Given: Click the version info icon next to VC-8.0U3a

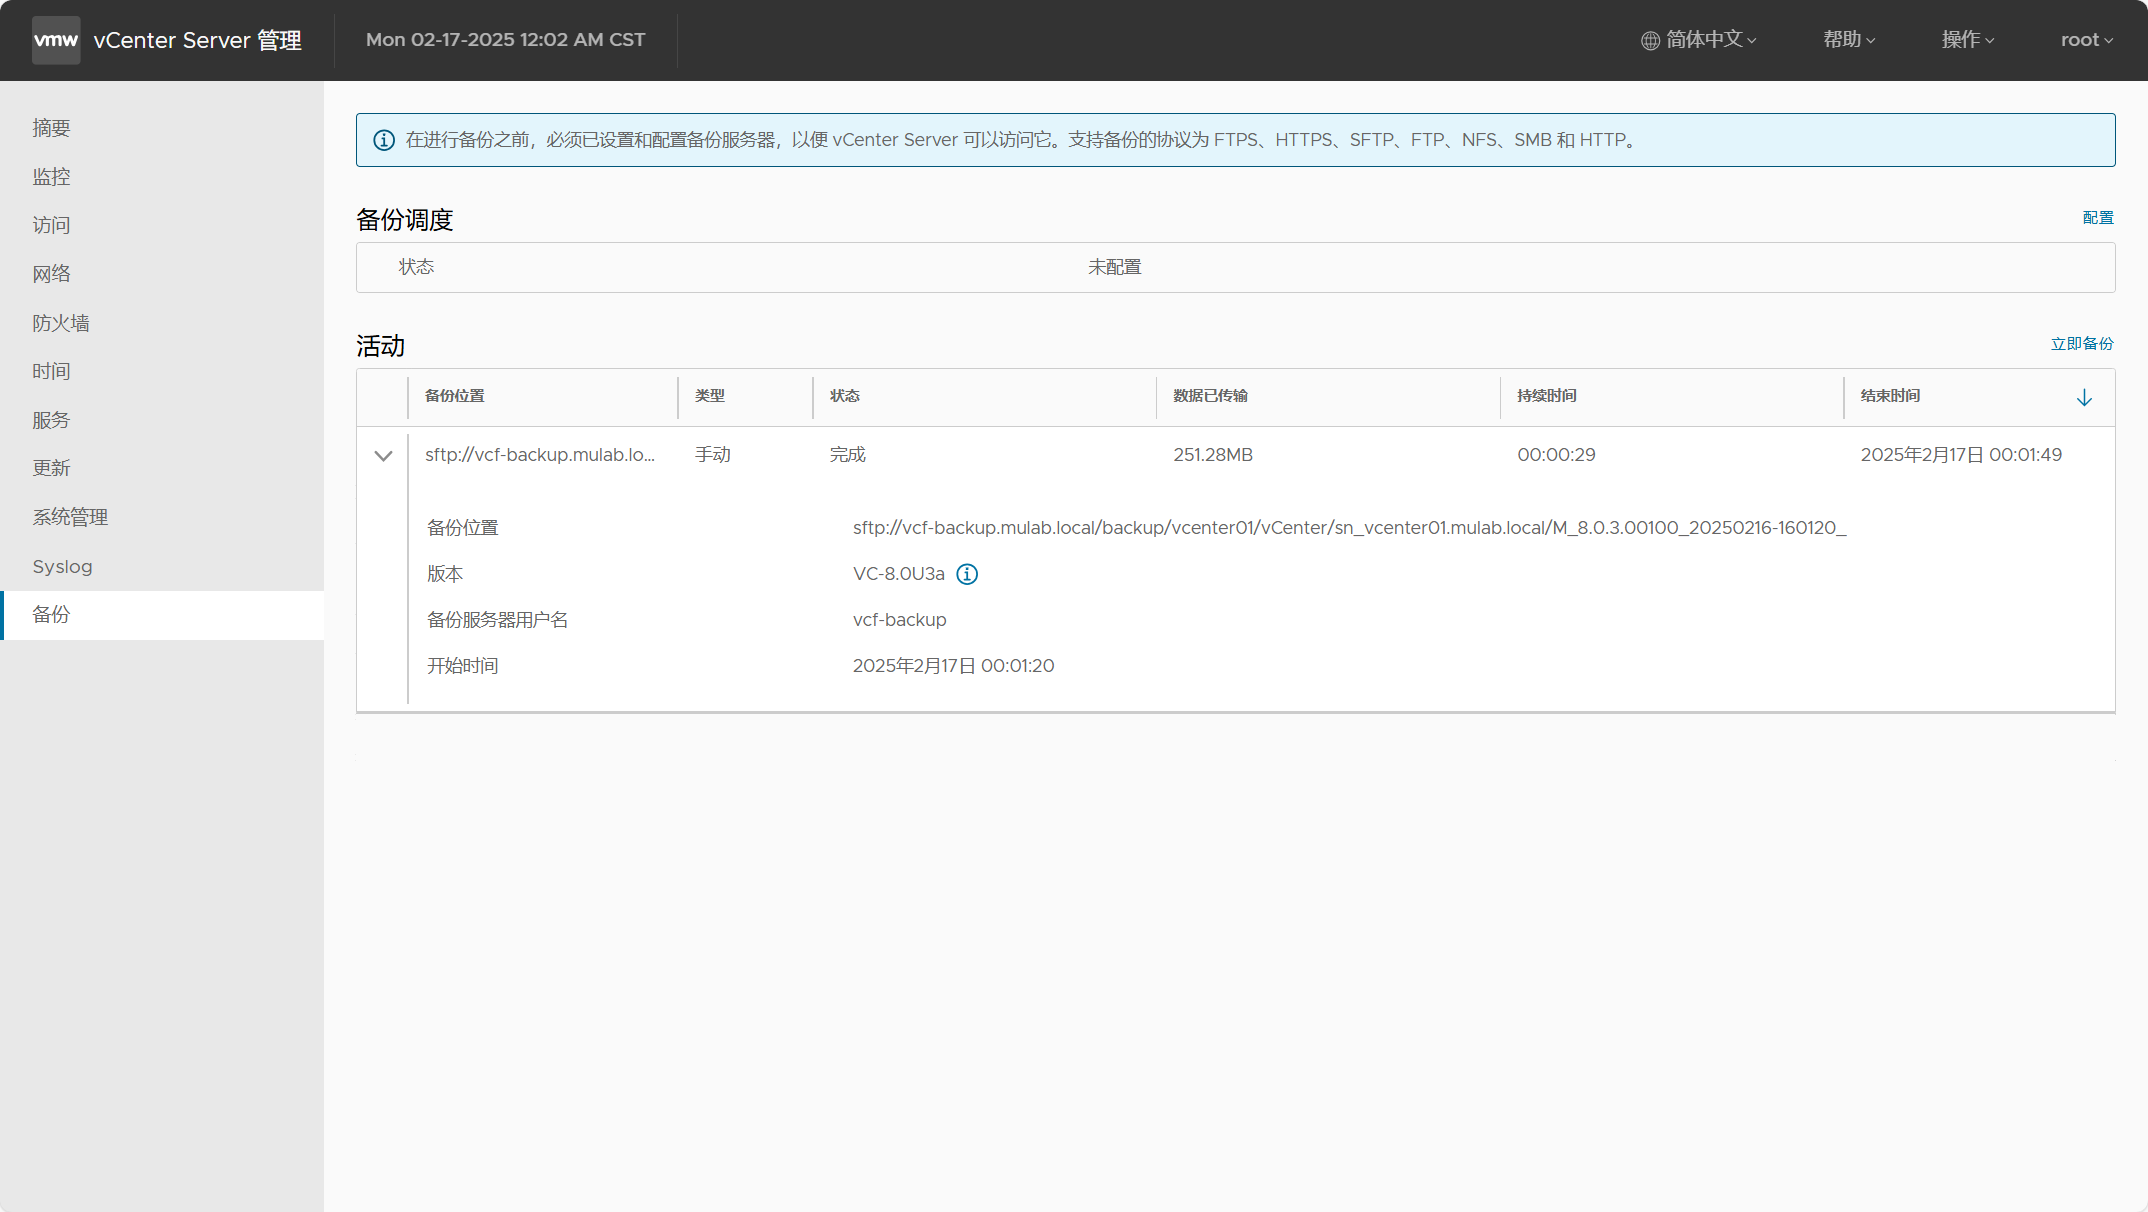Looking at the screenshot, I should [x=967, y=574].
